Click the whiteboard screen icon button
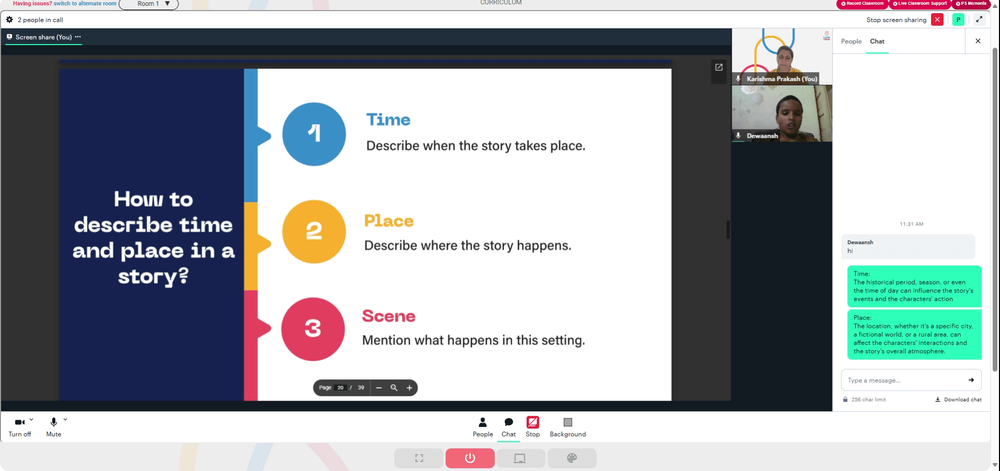 click(520, 458)
